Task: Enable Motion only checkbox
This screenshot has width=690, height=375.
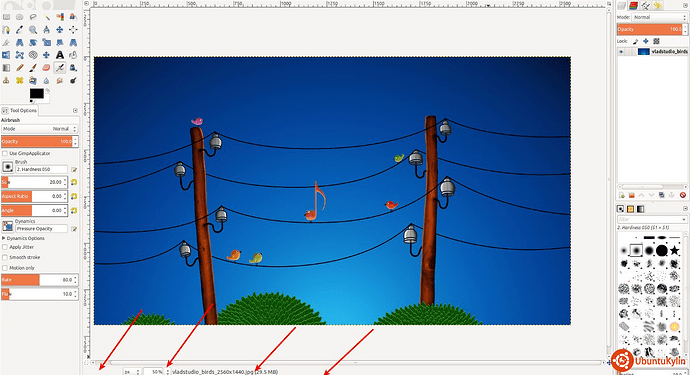Action: pyautogui.click(x=5, y=268)
